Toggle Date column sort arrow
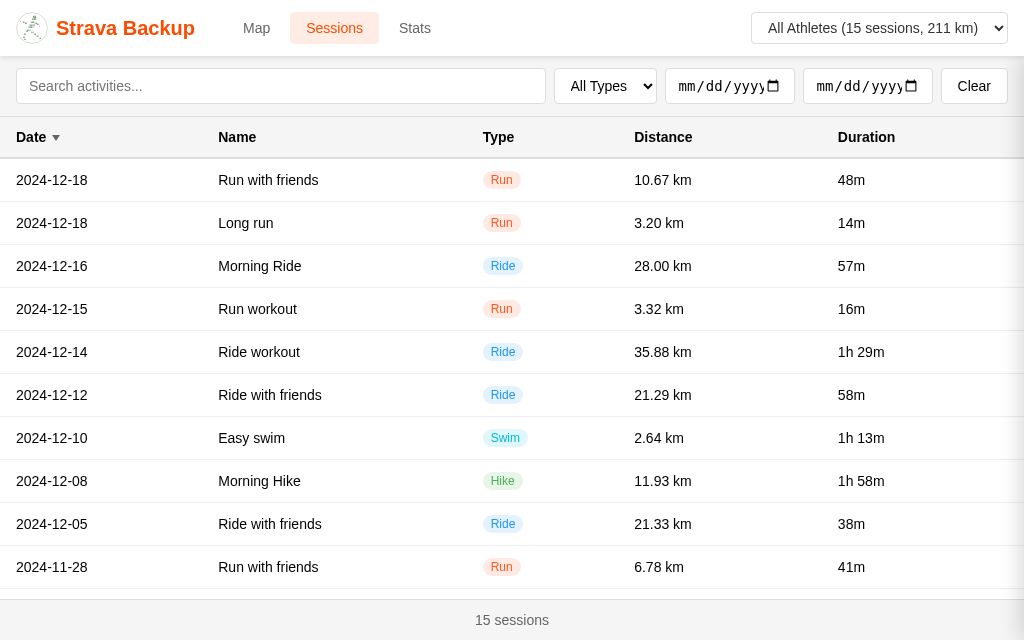 click(56, 138)
